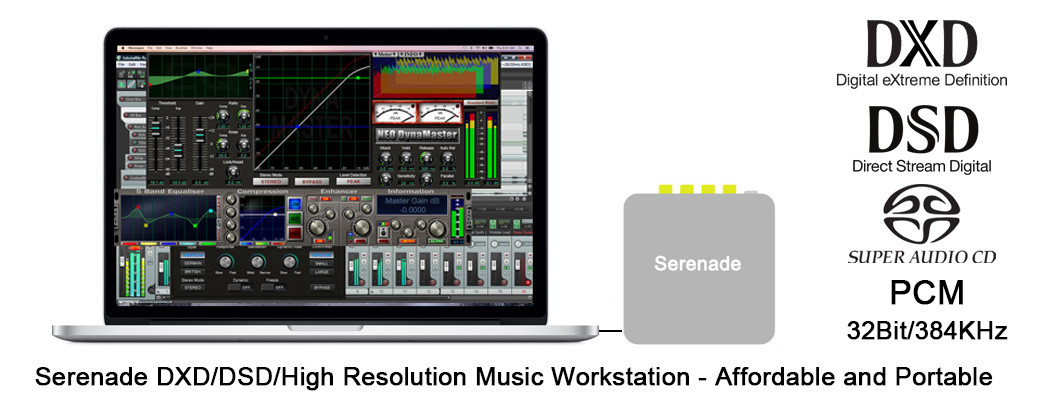The width and height of the screenshot is (1050, 400).
Task: Click the Ratio Exp knob
Action: pyautogui.click(x=244, y=116)
